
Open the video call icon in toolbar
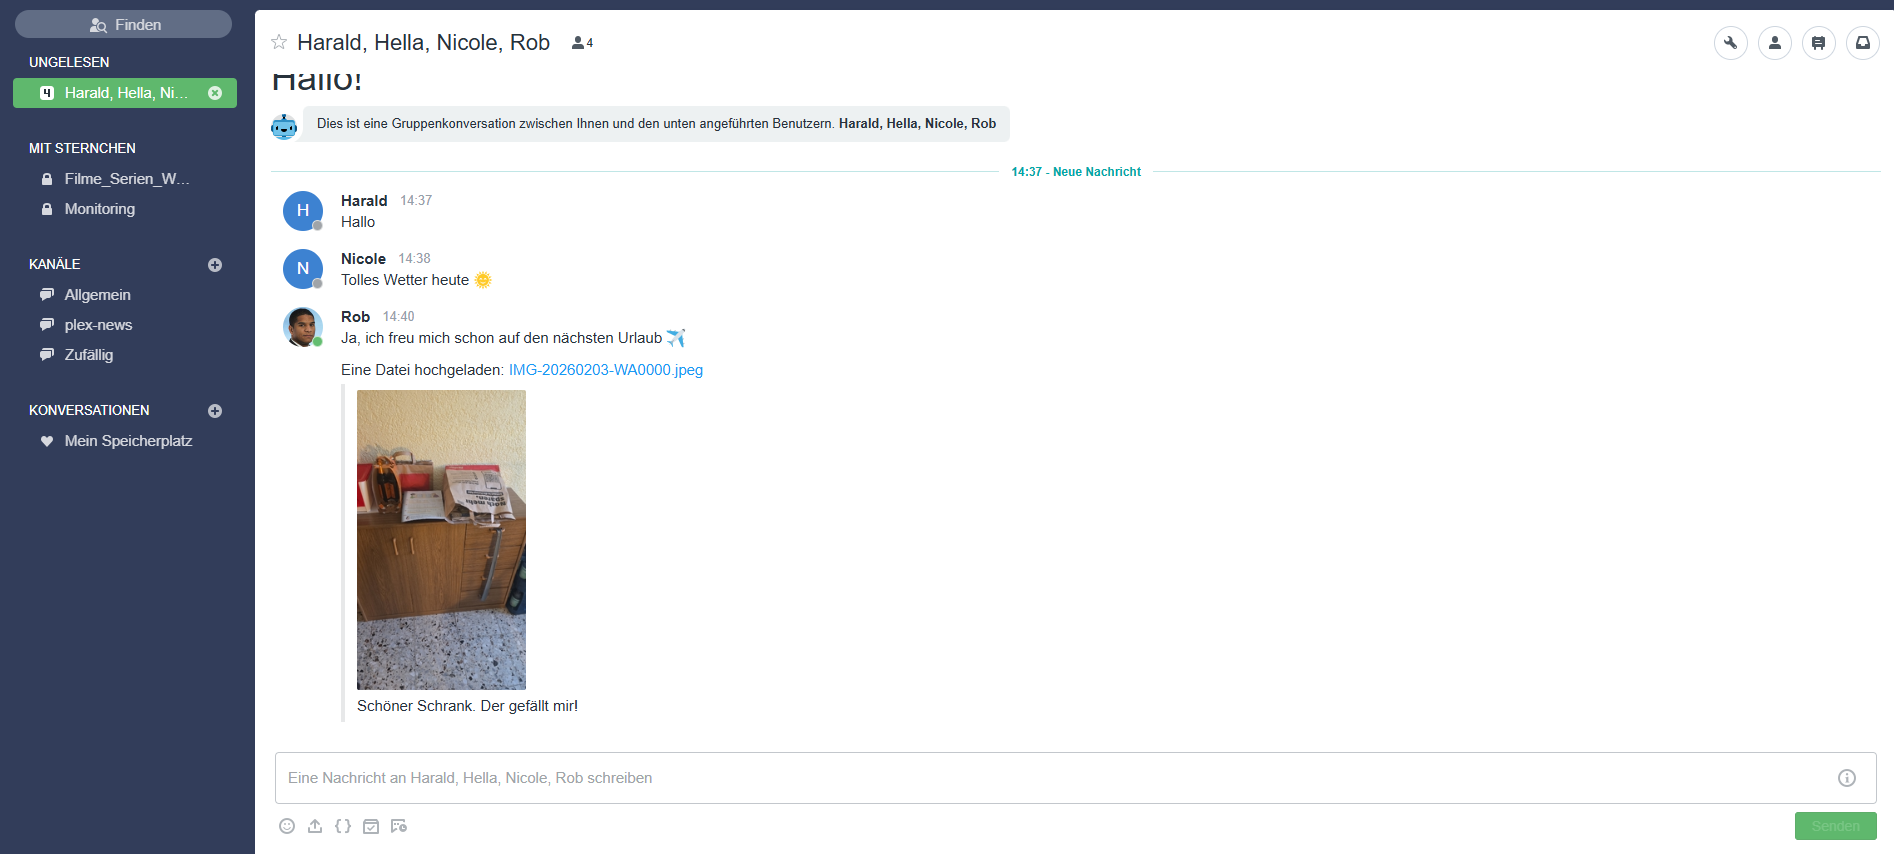(399, 826)
